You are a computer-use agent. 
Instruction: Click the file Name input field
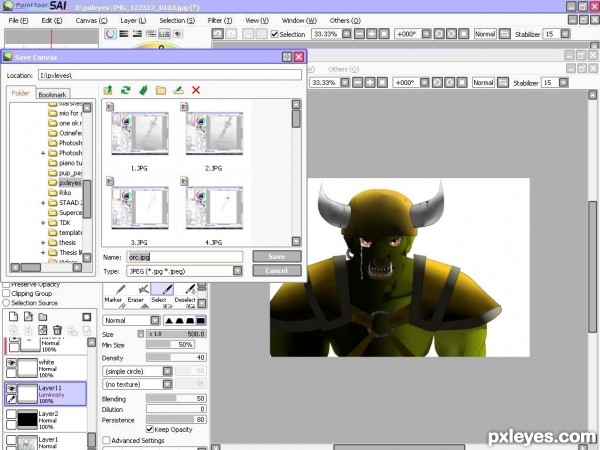[184, 257]
